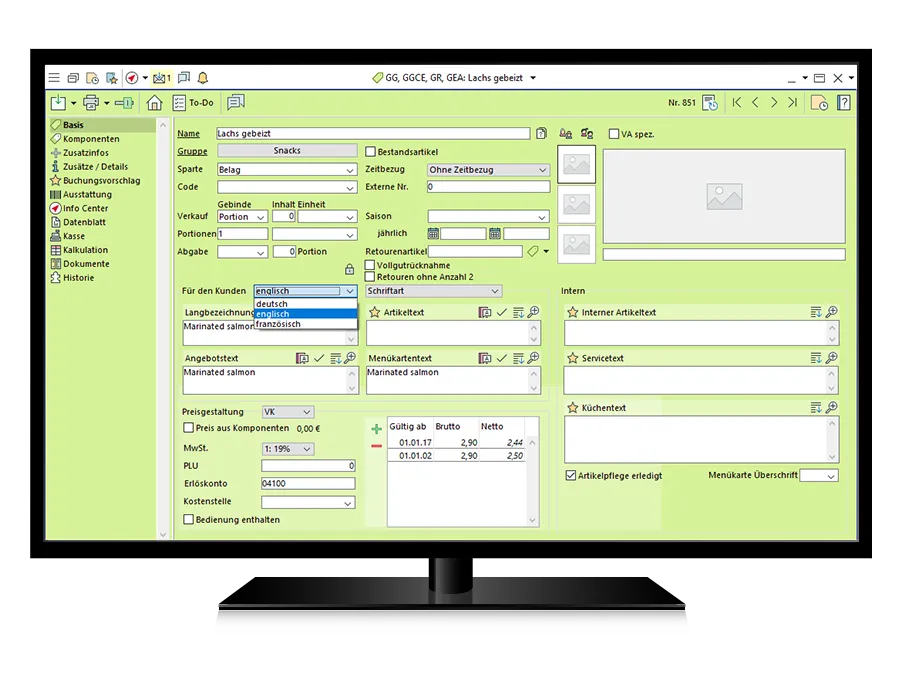Click the home icon in the toolbar
Screen dimensions: 900x675
(x=154, y=102)
